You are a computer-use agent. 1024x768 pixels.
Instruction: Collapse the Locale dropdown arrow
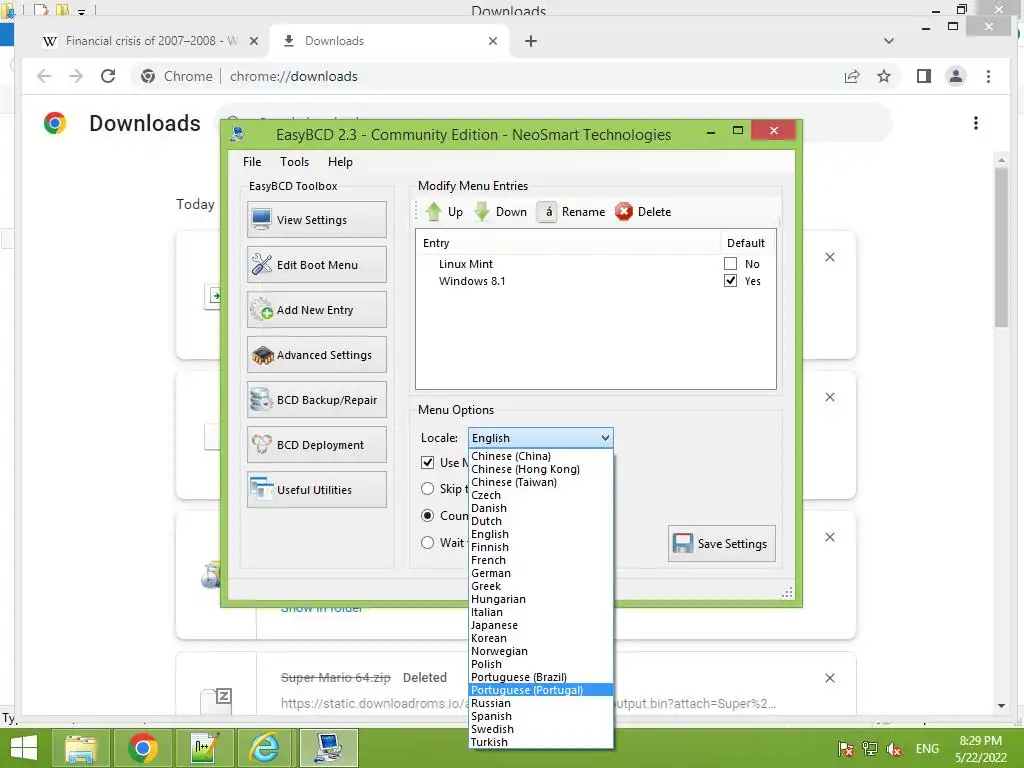605,438
